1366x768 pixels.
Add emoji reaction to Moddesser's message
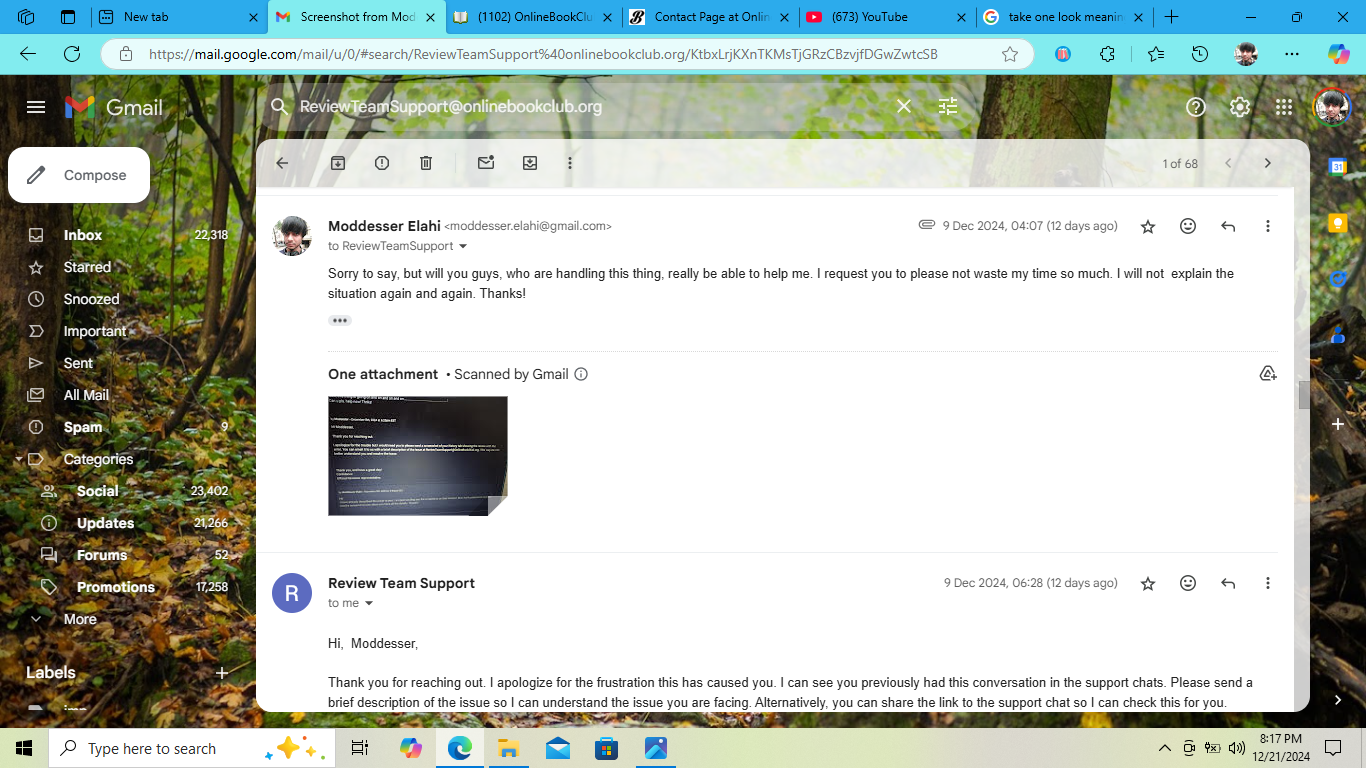click(1188, 226)
